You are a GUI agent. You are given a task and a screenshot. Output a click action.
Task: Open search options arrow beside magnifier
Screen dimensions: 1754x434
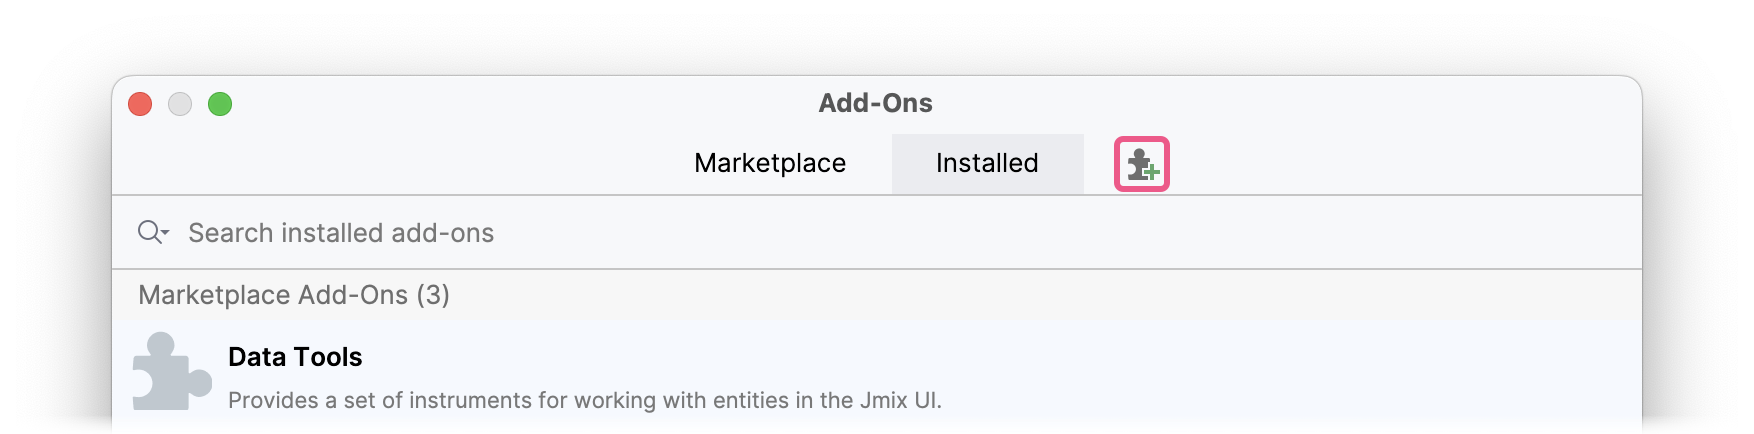[x=166, y=232]
